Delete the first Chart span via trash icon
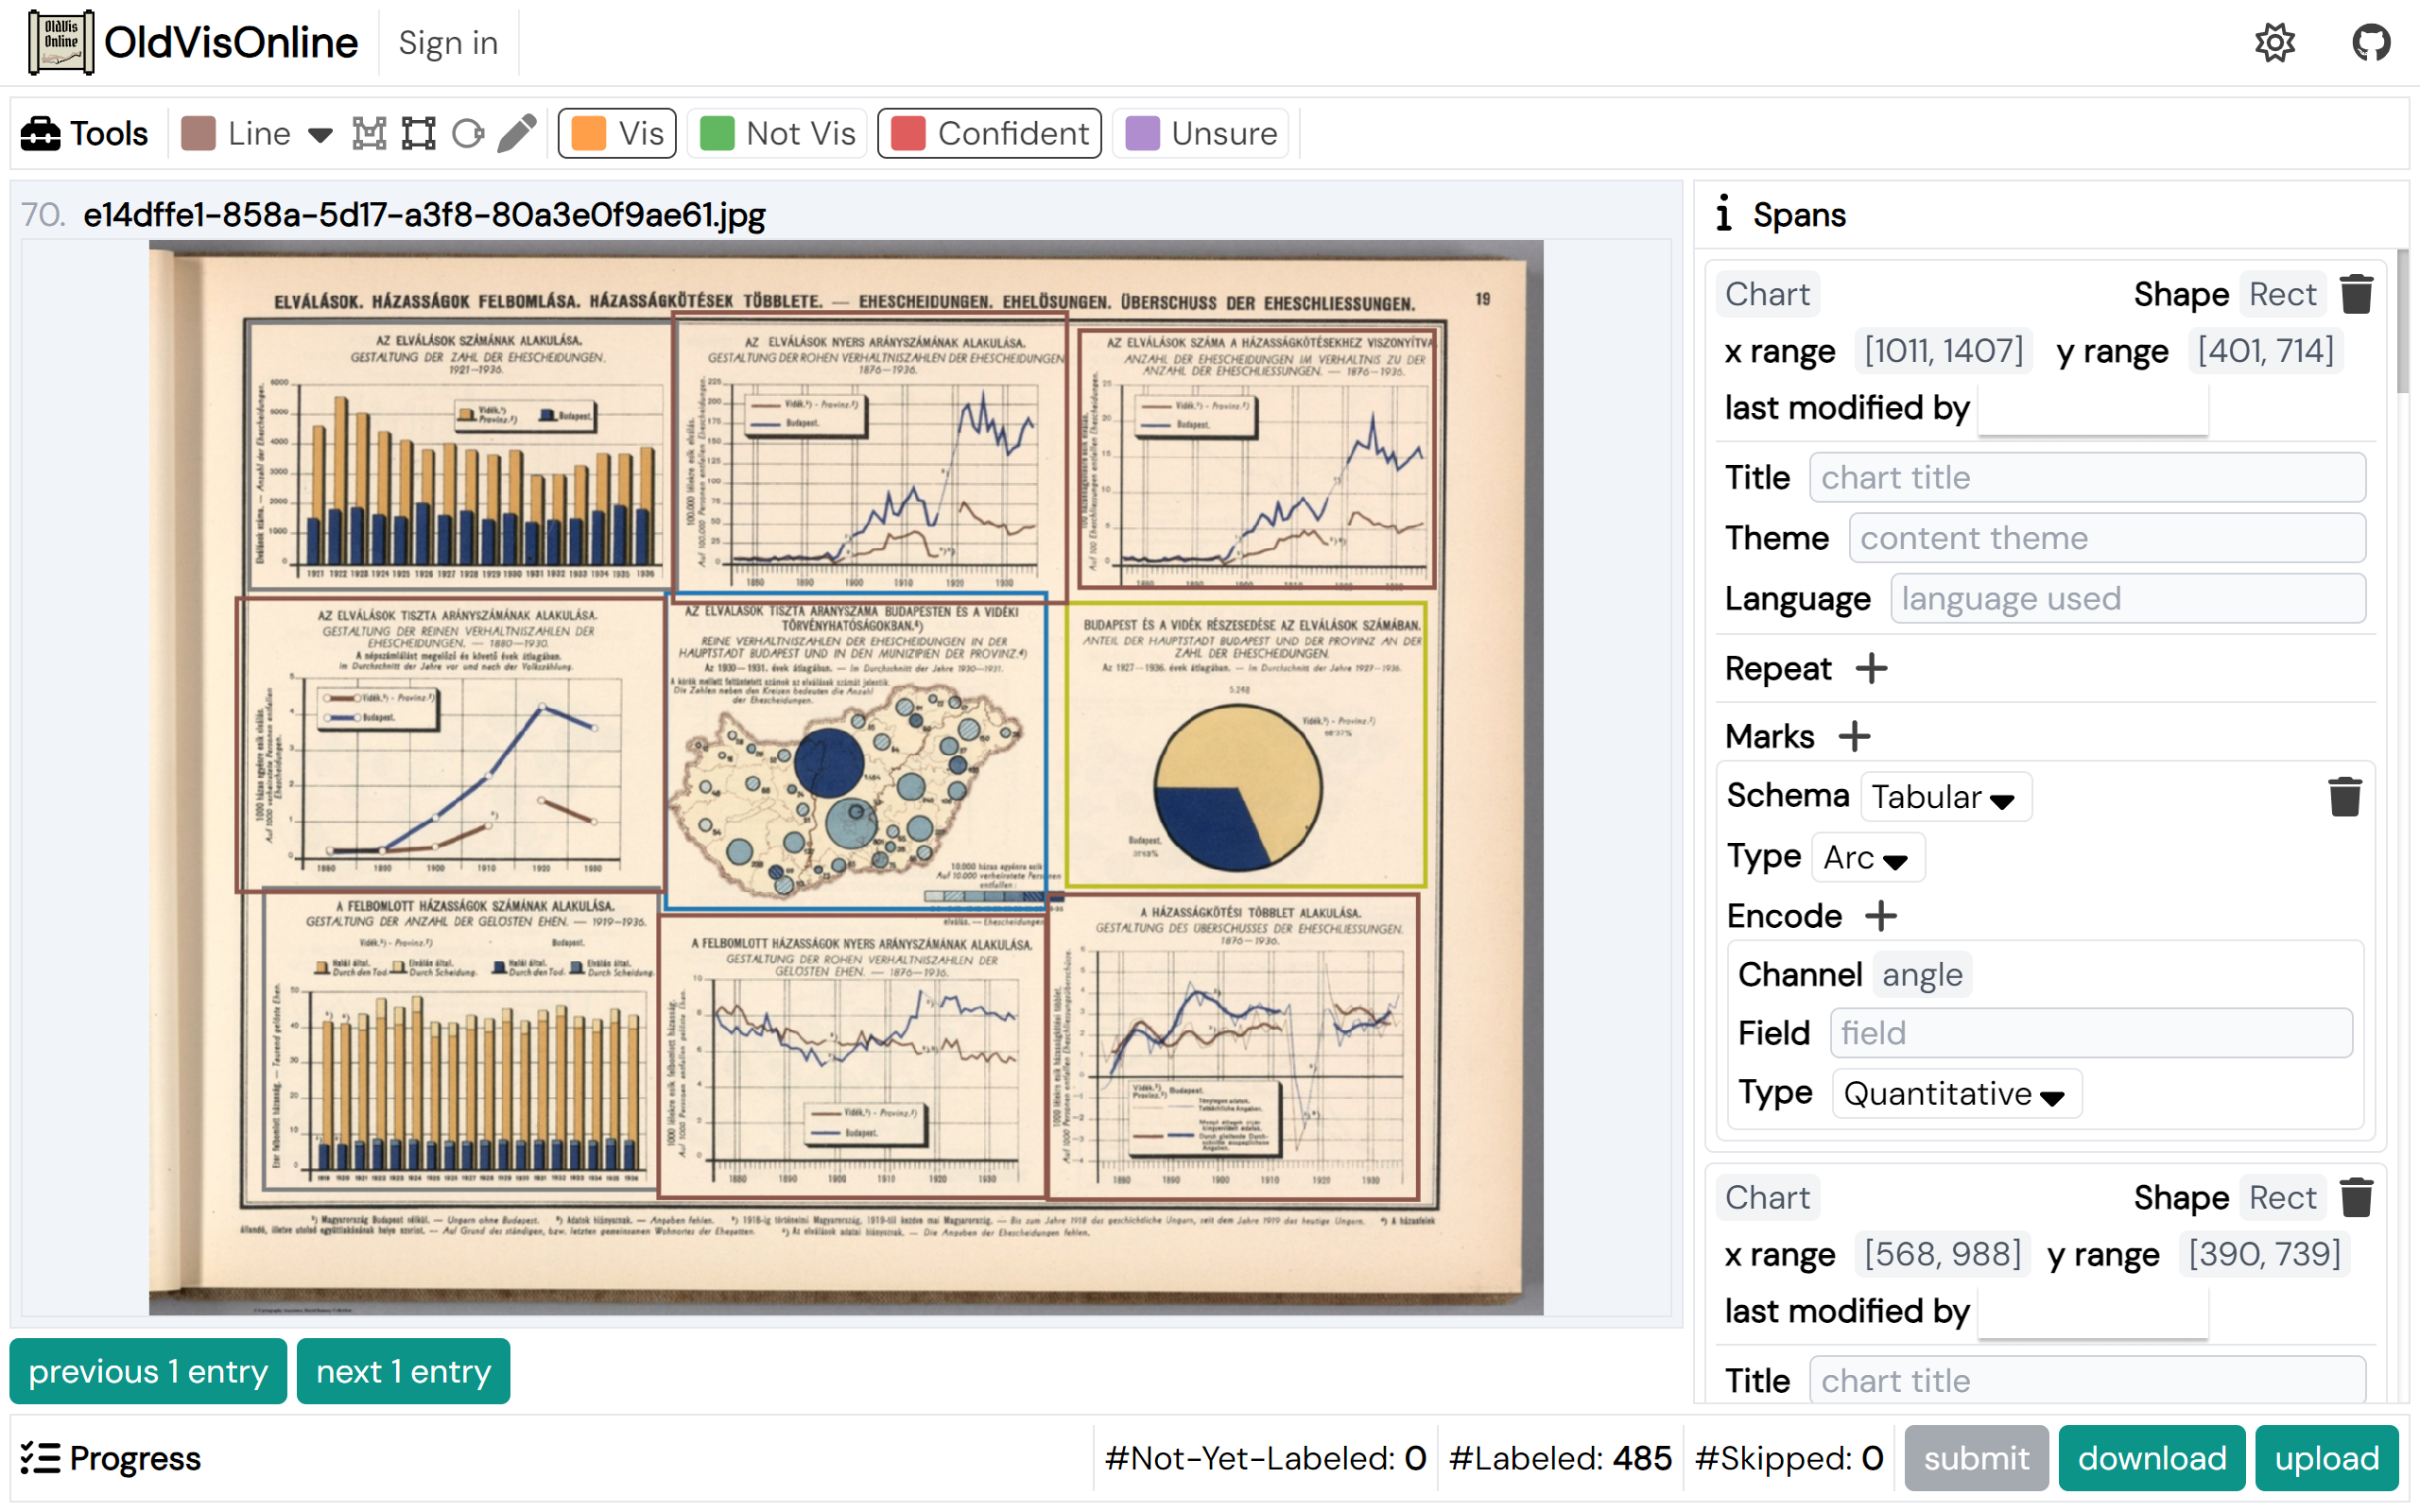Image resolution: width=2420 pixels, height=1512 pixels. pos(2356,294)
